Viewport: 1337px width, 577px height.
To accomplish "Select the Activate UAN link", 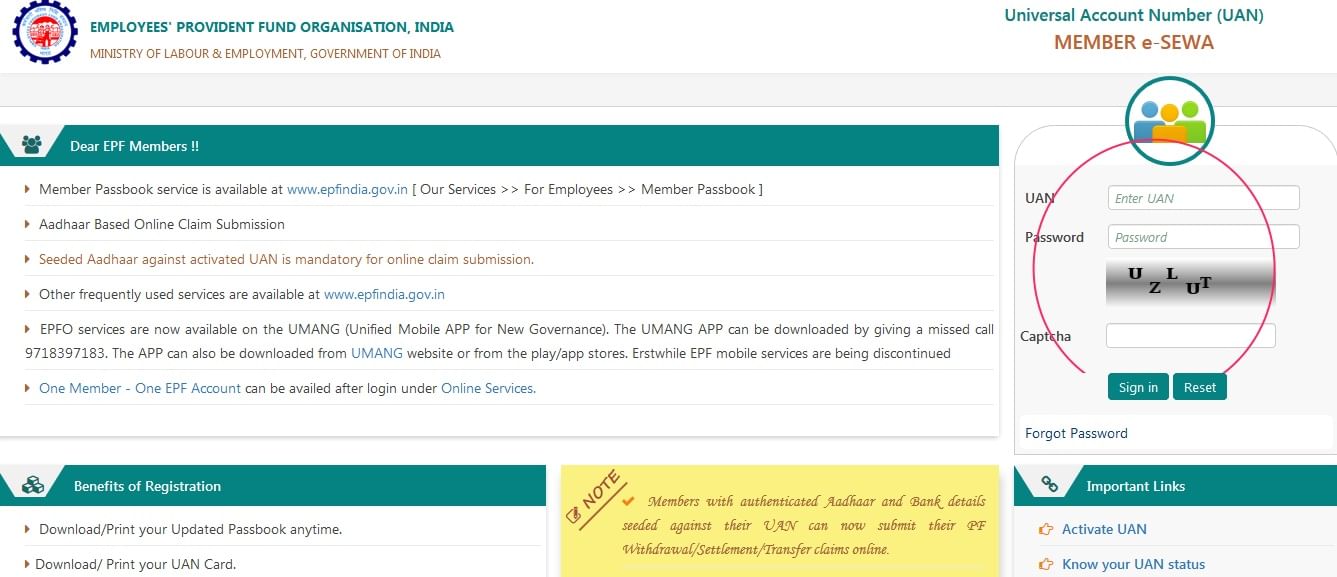I will click(x=1104, y=529).
